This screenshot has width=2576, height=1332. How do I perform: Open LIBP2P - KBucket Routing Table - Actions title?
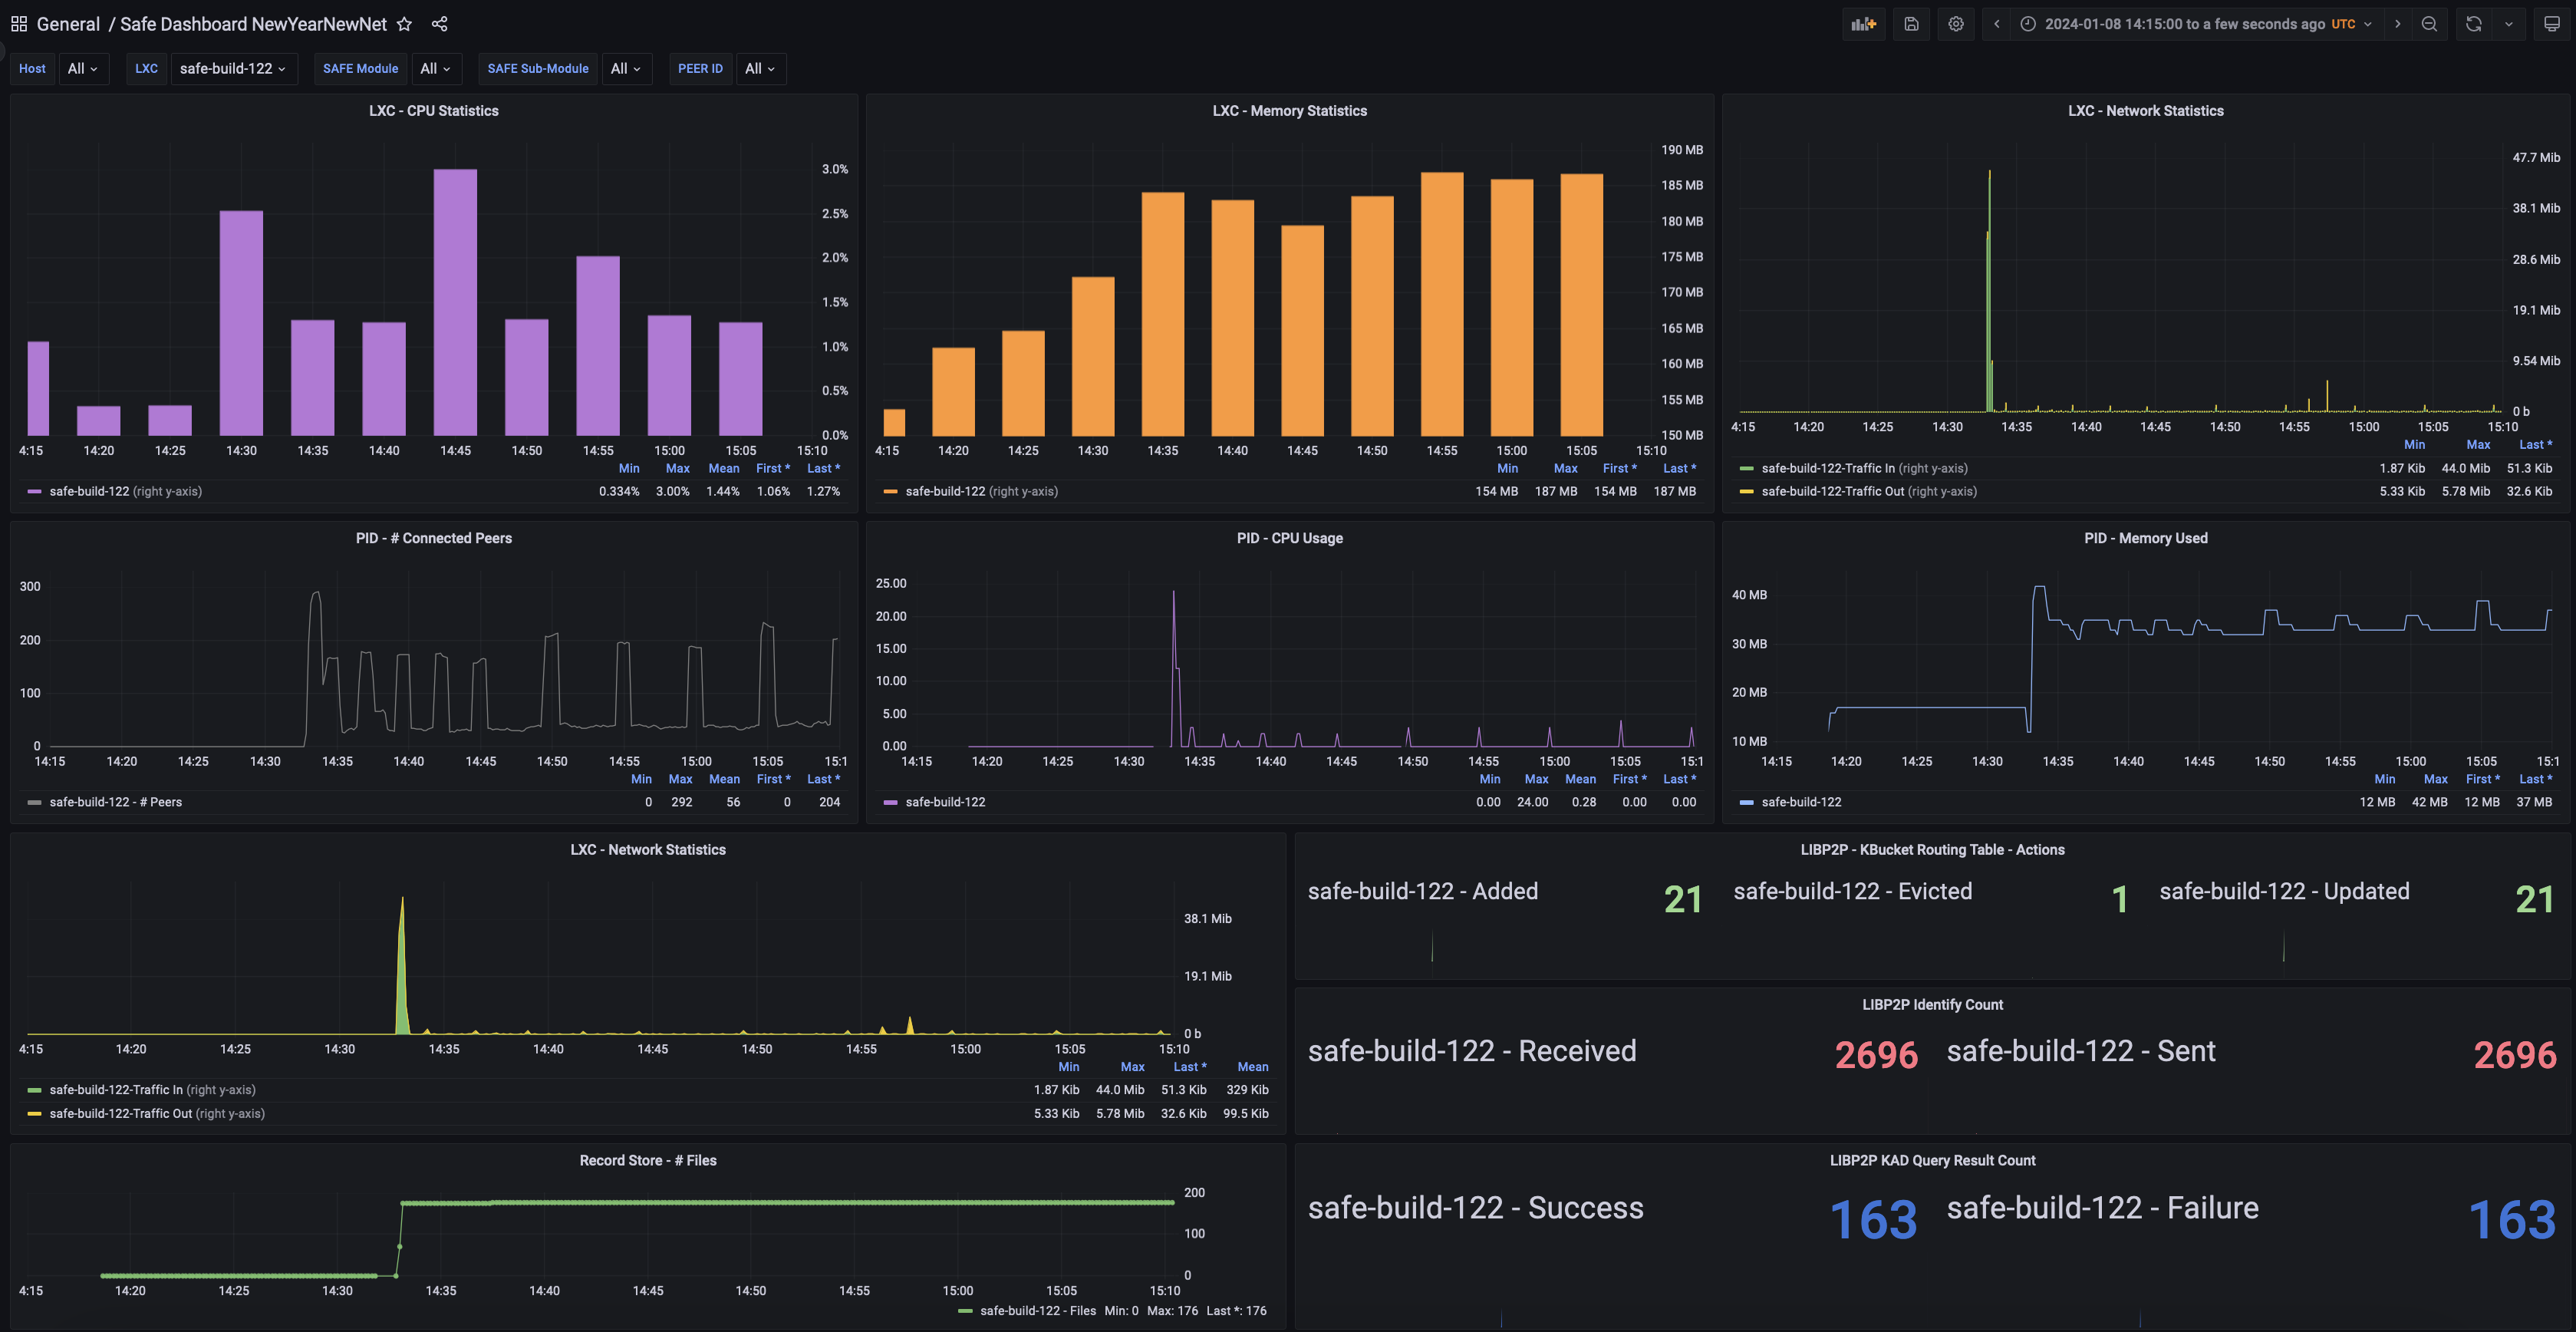click(x=1932, y=849)
